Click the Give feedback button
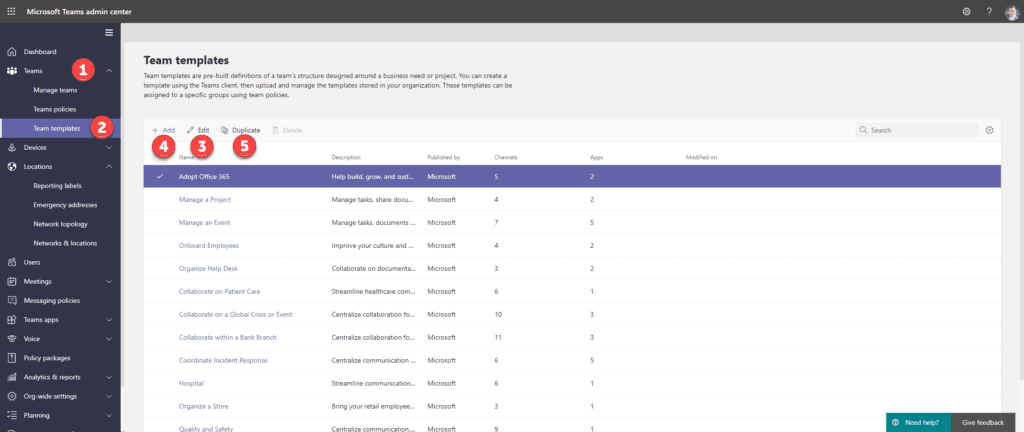Viewport: 1024px width, 432px height. point(982,422)
